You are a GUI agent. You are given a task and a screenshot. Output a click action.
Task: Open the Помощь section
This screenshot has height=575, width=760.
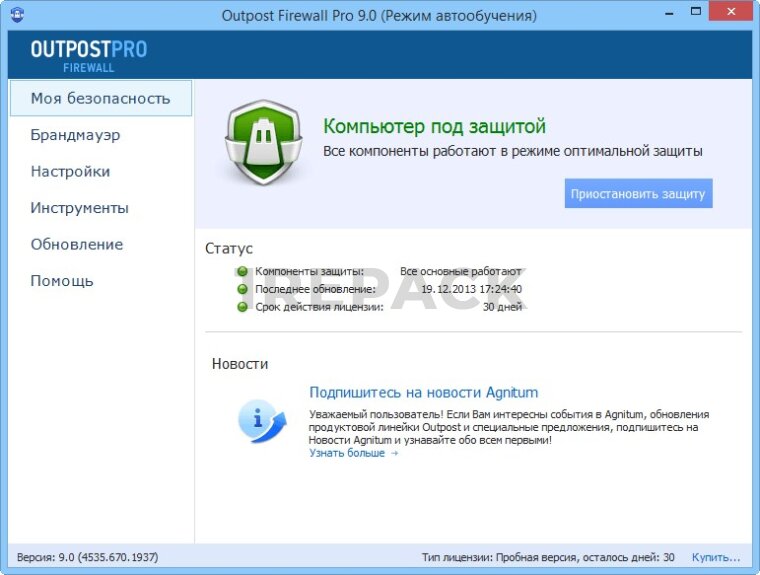(x=62, y=281)
